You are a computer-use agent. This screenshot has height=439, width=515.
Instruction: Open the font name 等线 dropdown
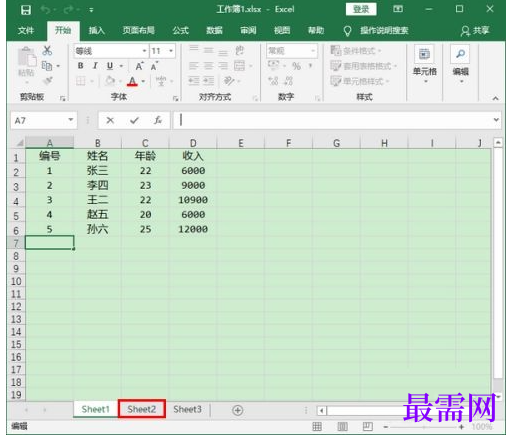click(x=144, y=51)
